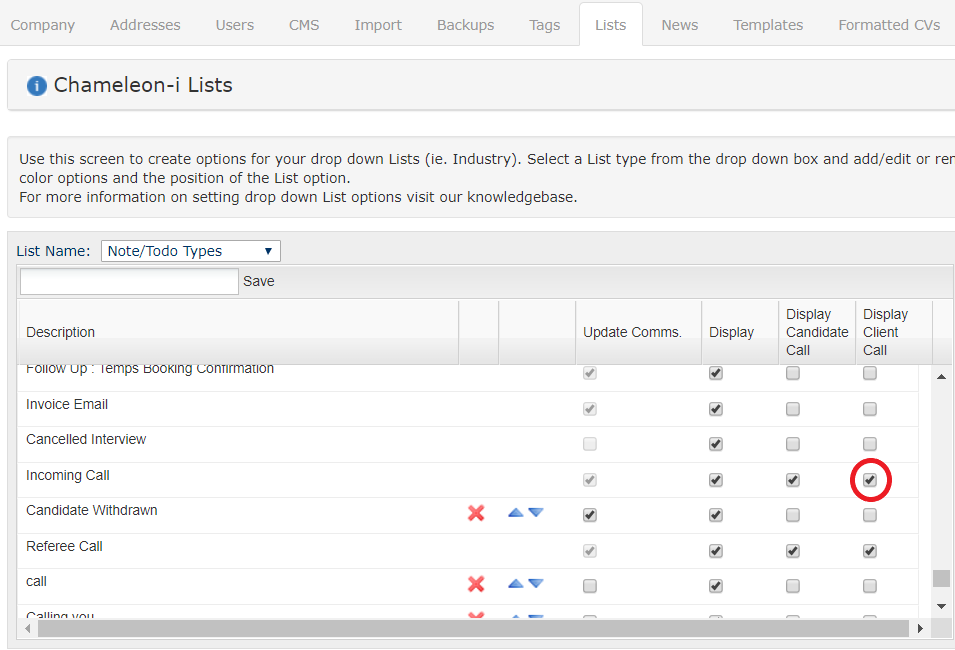The image size is (955, 650).
Task: Move the 'call' entry down
Action: tap(536, 584)
